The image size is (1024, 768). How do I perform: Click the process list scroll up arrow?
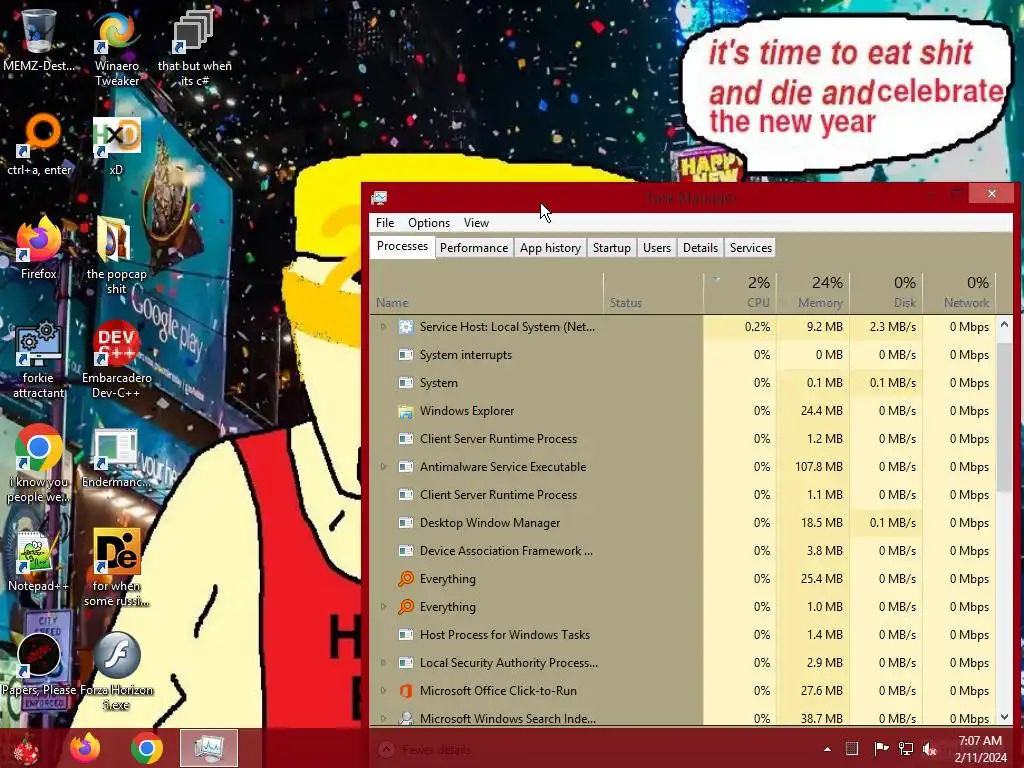coord(1004,325)
